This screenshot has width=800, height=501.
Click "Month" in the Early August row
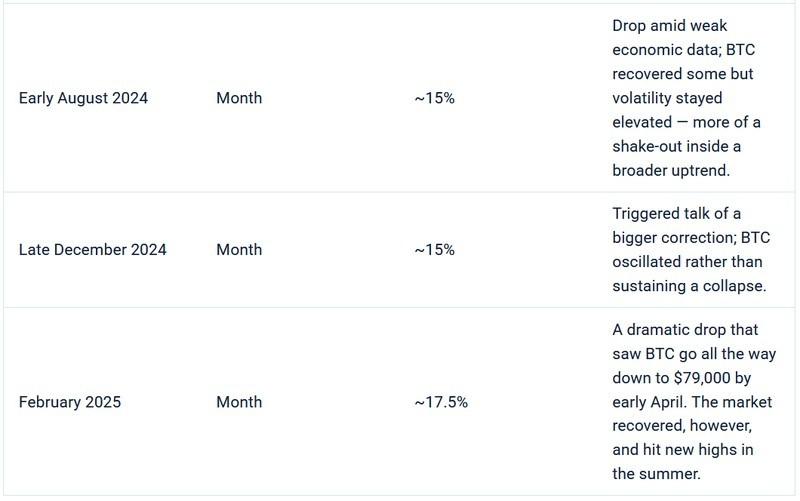(239, 98)
